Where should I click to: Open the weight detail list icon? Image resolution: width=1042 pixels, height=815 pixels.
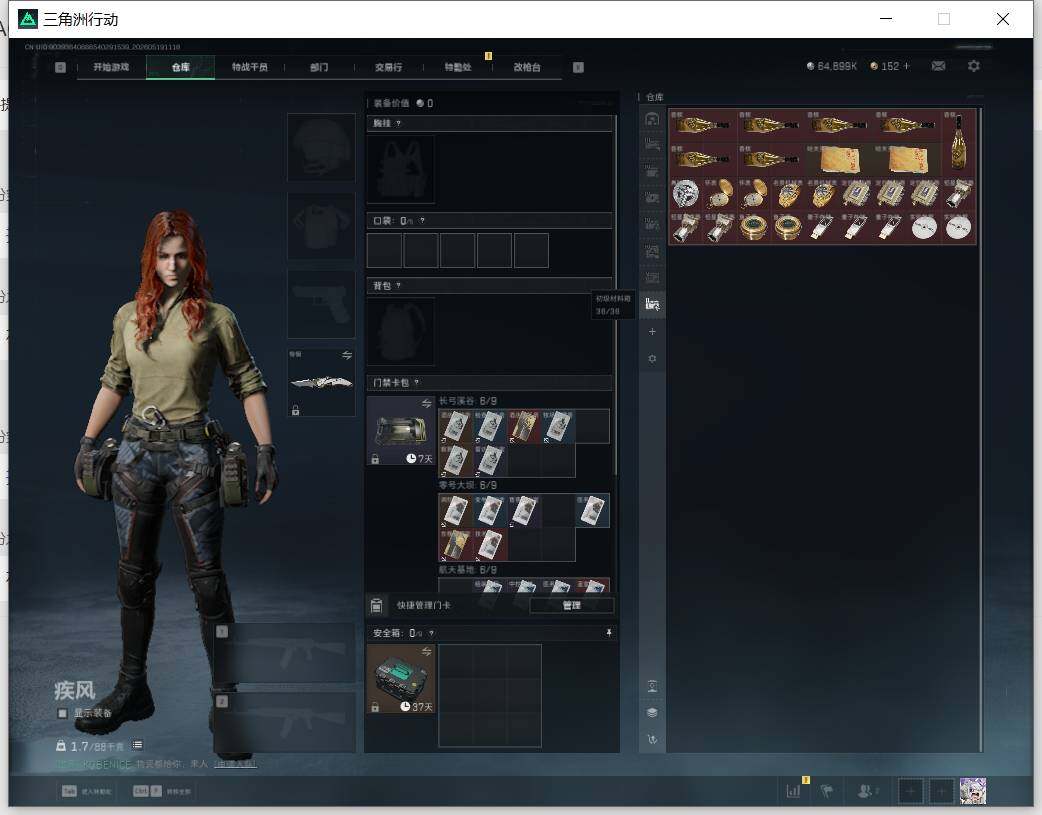coord(137,745)
